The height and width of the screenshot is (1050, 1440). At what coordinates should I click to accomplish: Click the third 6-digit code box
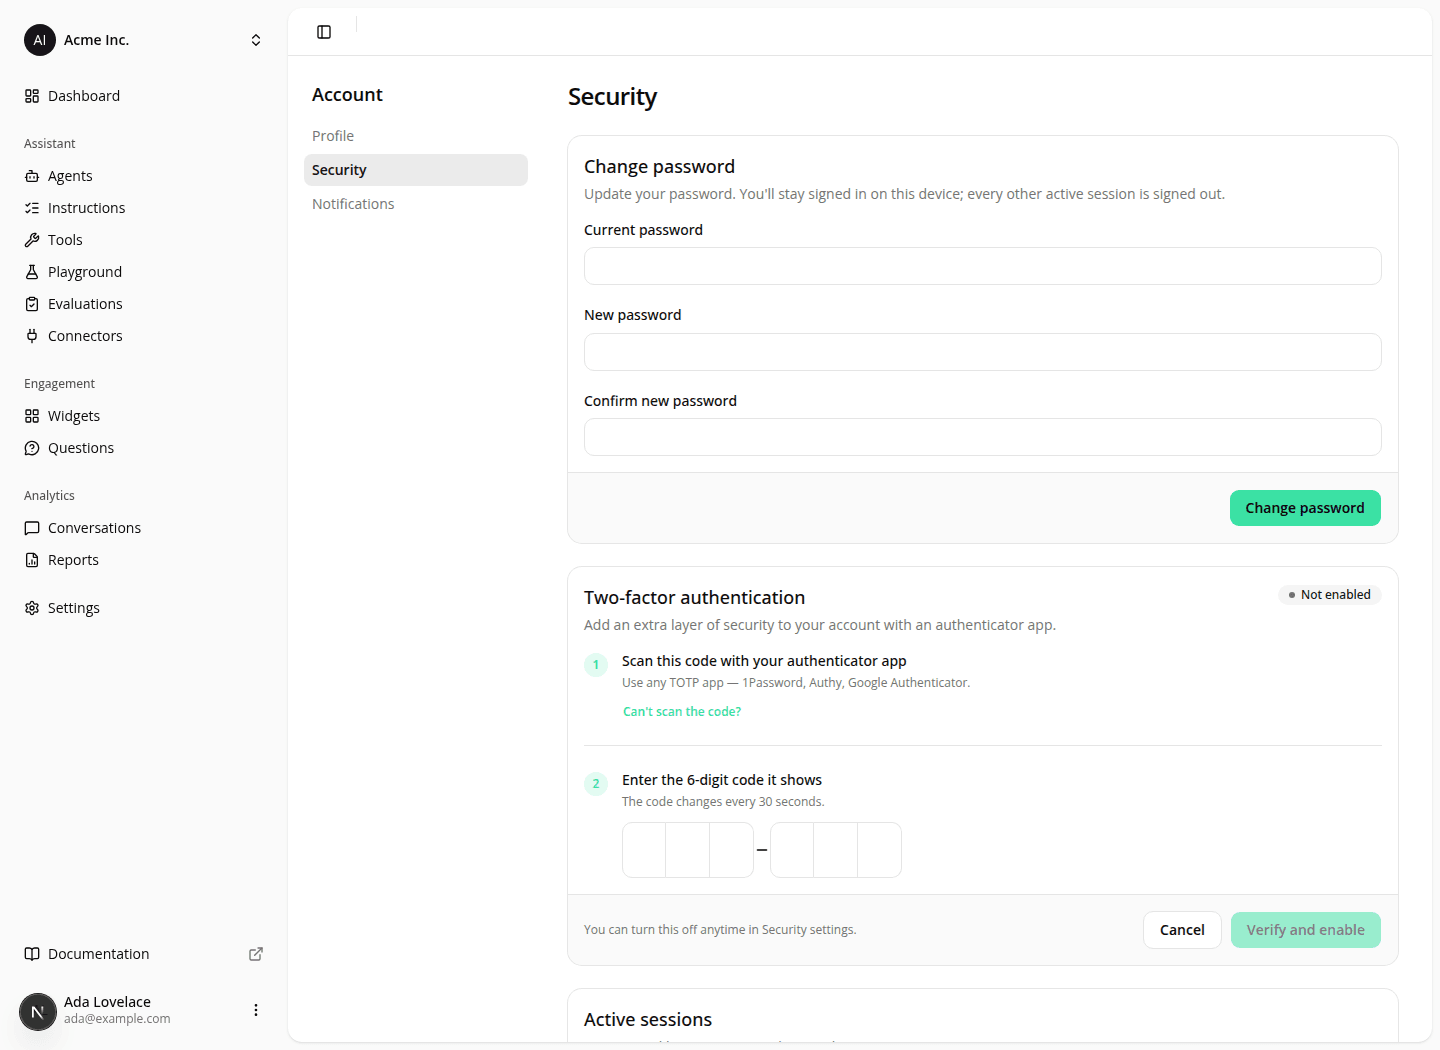point(732,850)
